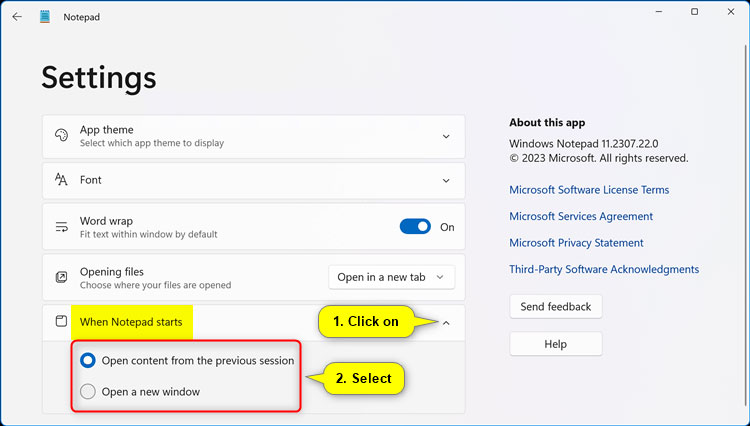
Task: Click the When Notepad starts label
Action: click(131, 322)
